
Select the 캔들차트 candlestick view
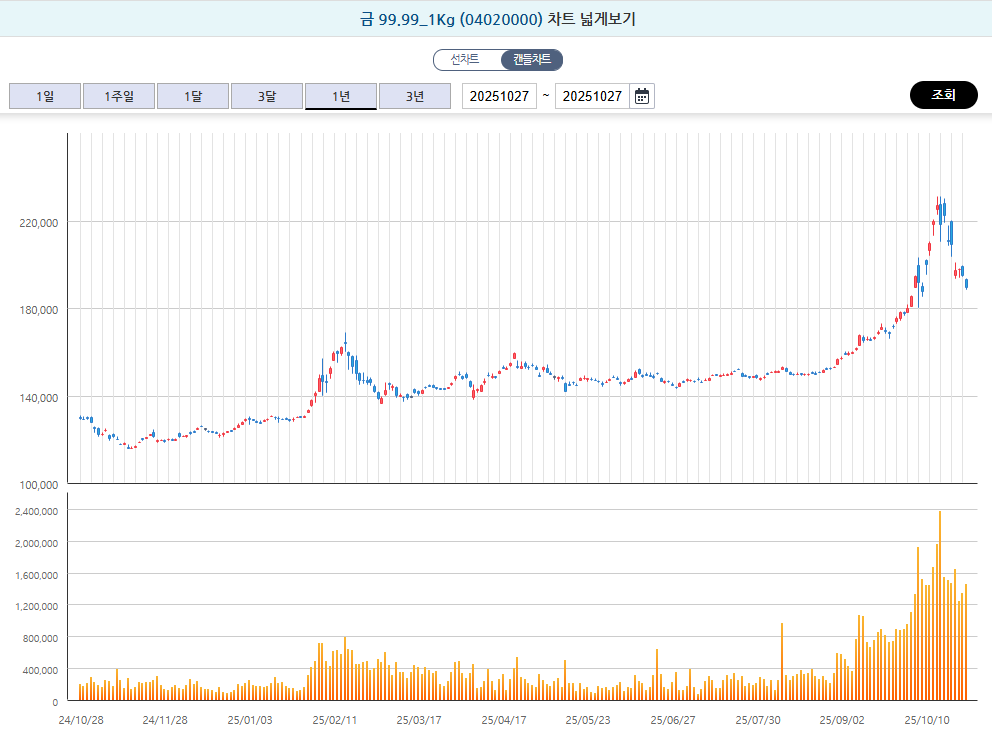click(x=532, y=60)
